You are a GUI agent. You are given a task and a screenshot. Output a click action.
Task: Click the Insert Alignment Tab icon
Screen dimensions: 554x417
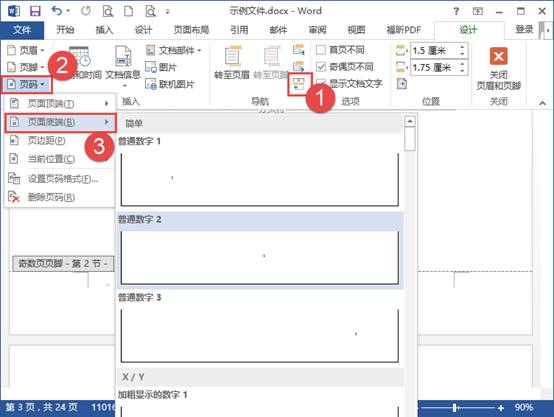tap(402, 84)
